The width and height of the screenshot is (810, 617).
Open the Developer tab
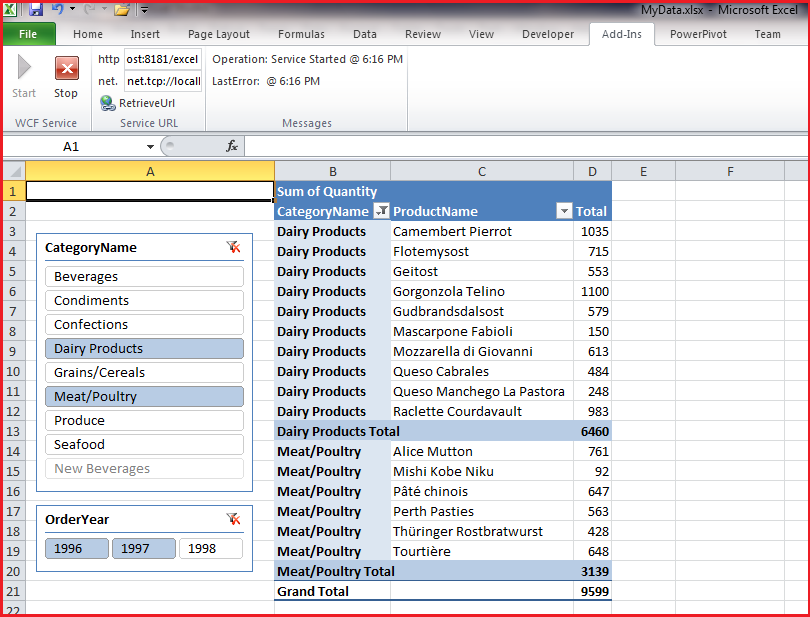pos(548,34)
